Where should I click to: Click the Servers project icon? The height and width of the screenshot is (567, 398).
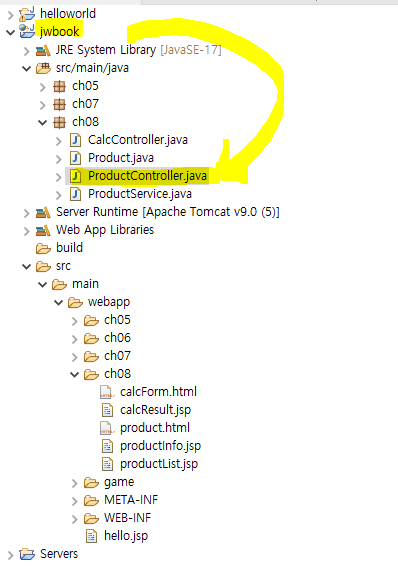click(27, 554)
